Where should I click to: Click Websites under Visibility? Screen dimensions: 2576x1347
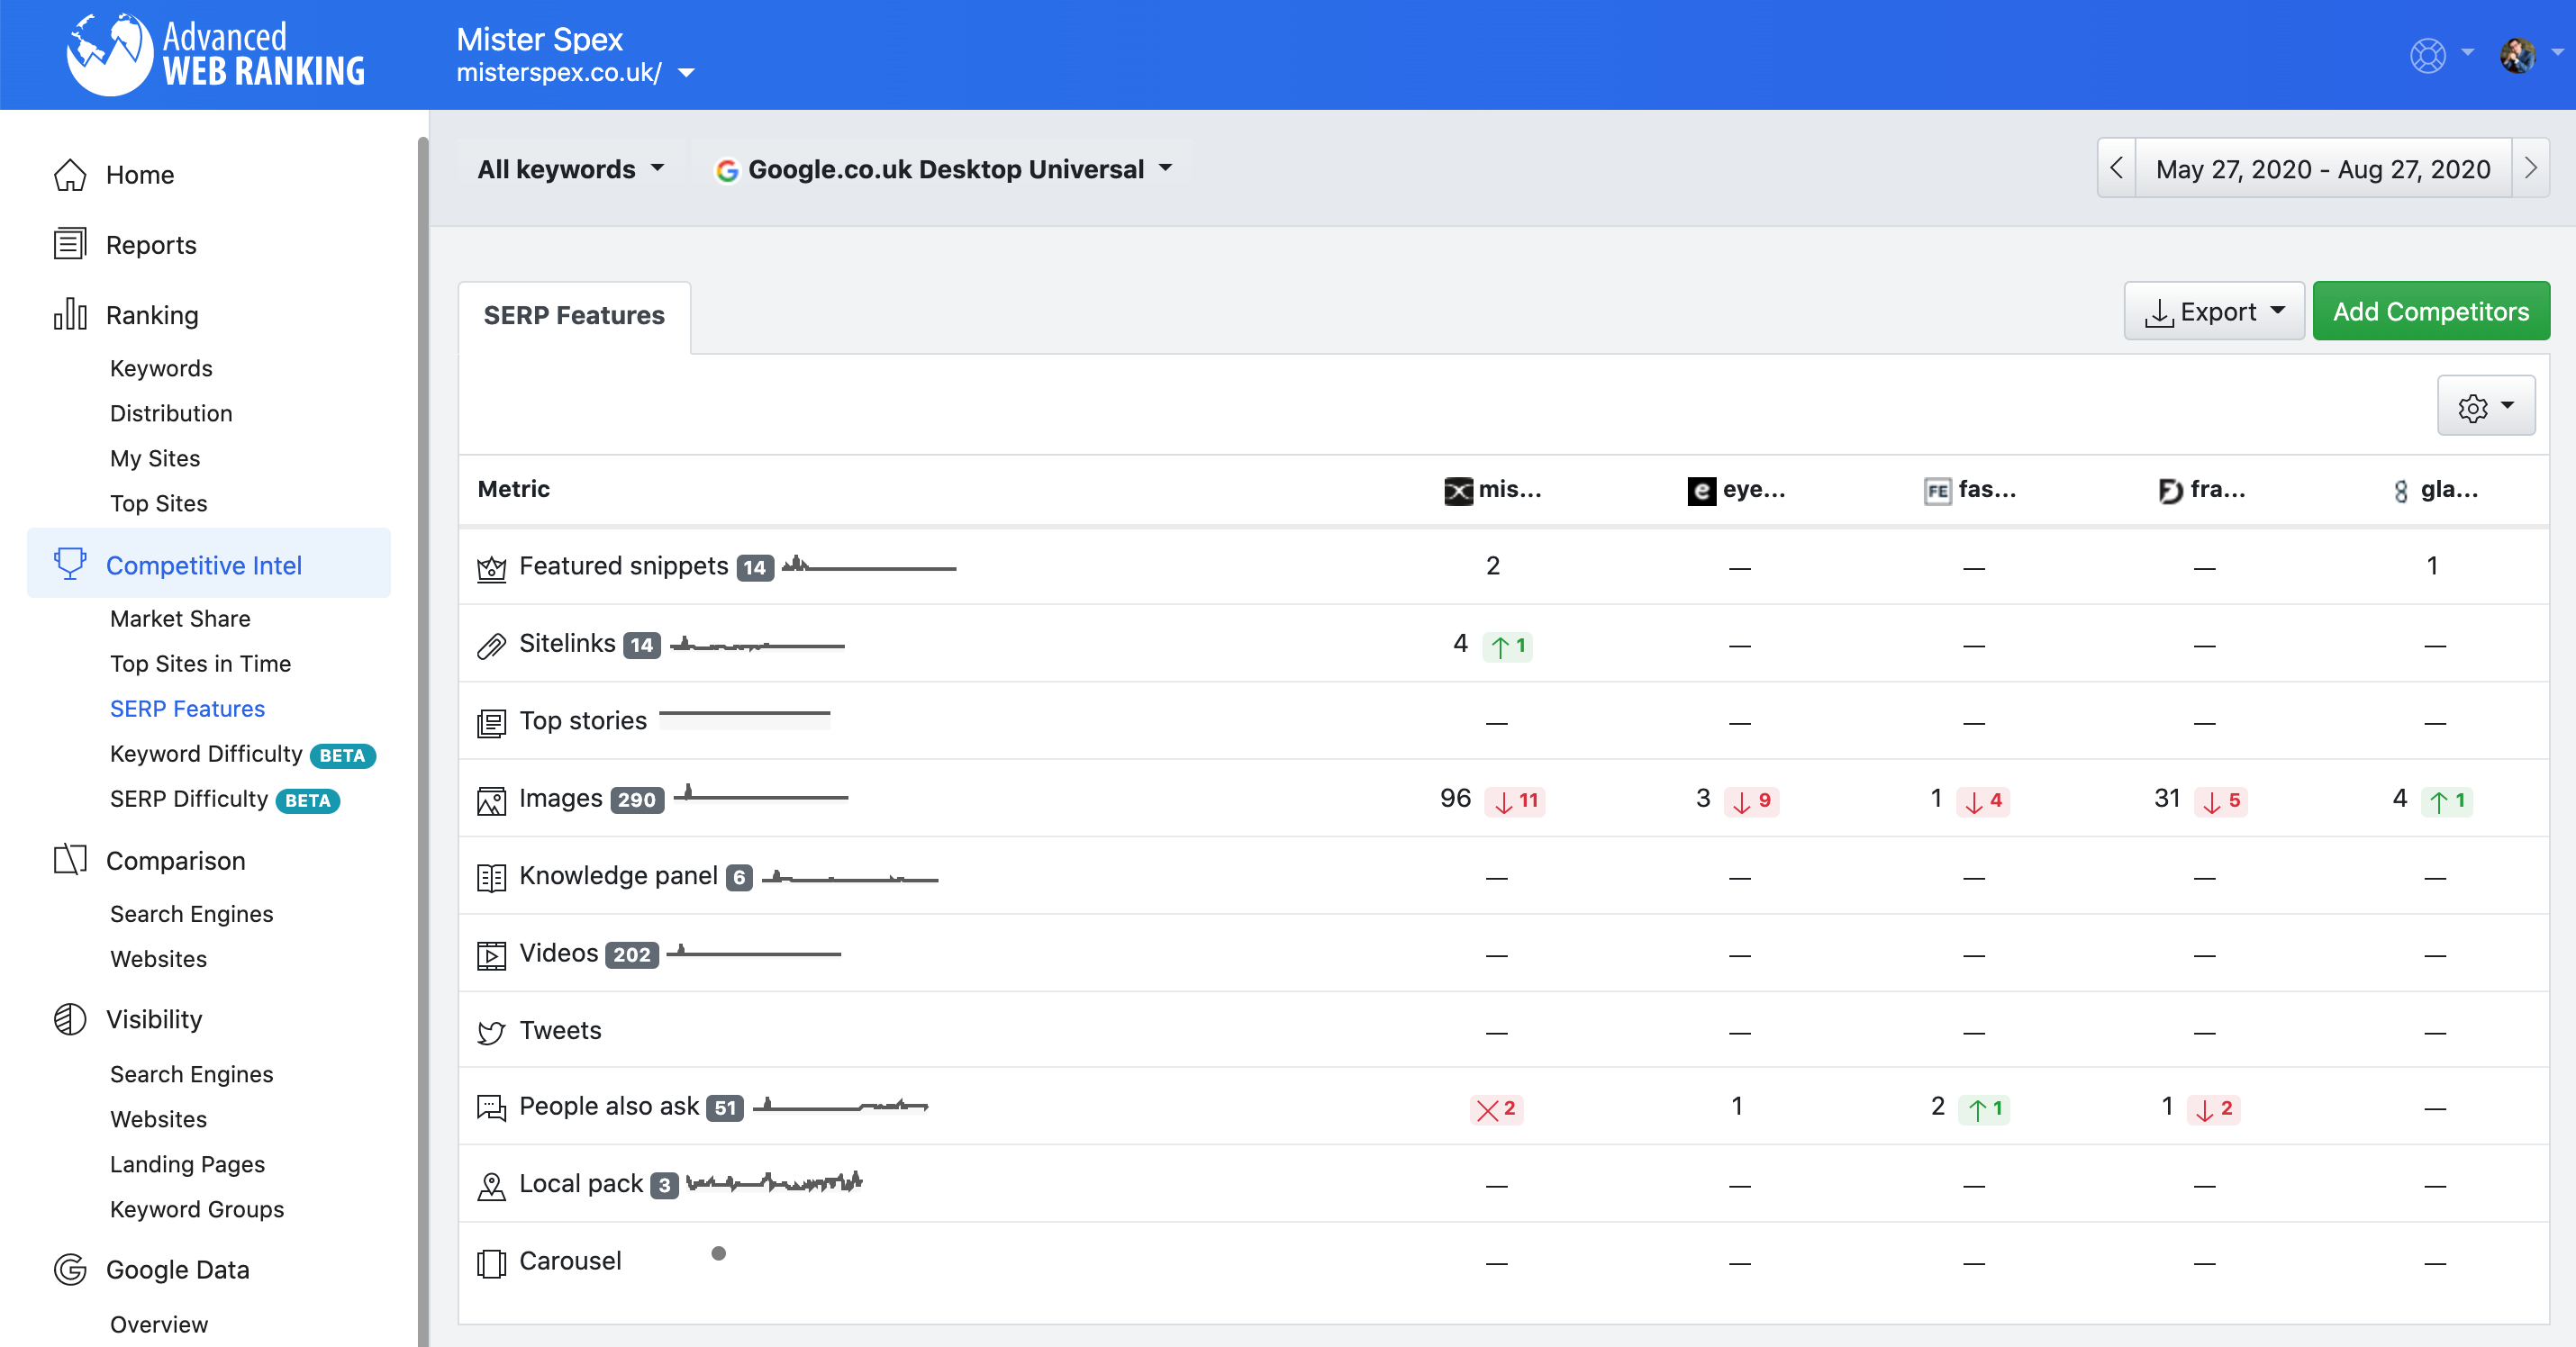point(158,1119)
